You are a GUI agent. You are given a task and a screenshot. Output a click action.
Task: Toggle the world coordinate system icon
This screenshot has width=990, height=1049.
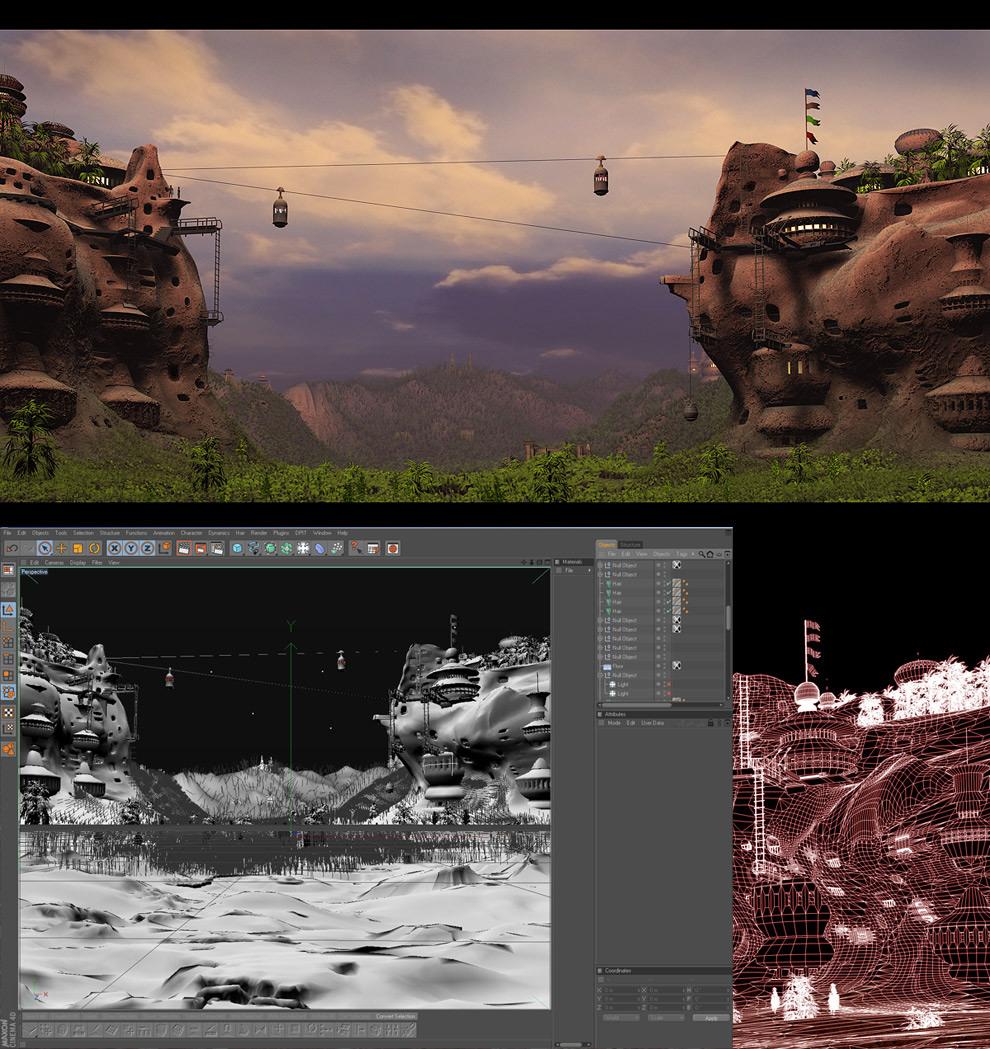[165, 548]
